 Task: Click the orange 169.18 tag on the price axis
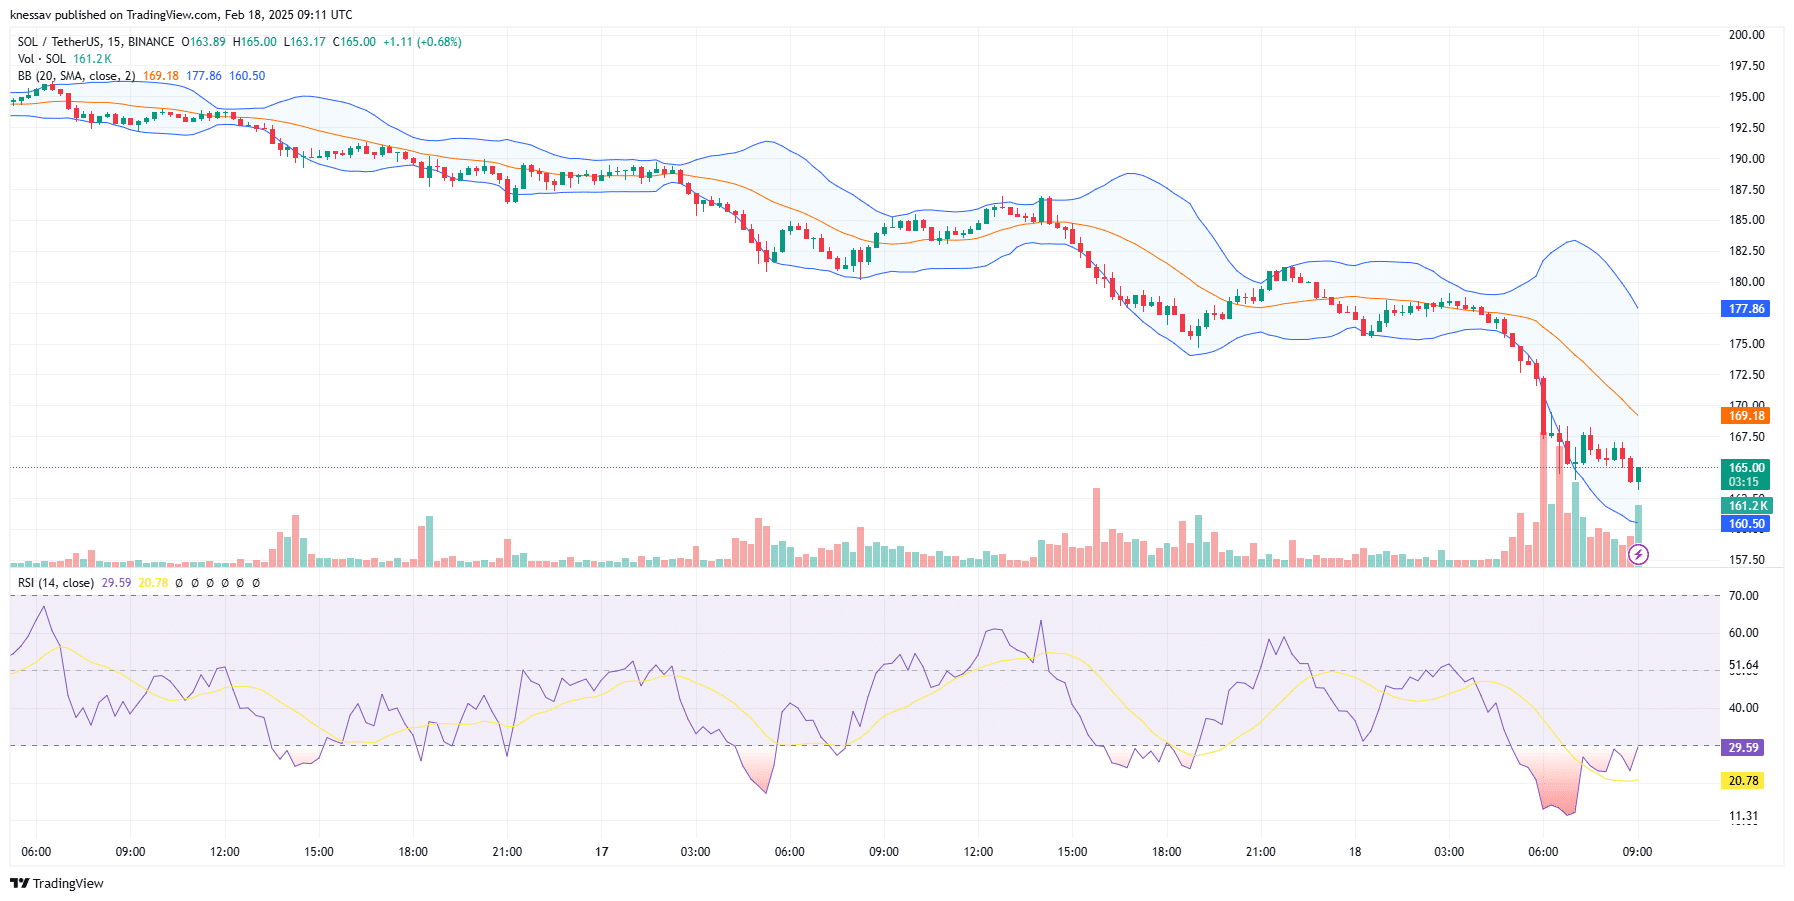point(1746,416)
